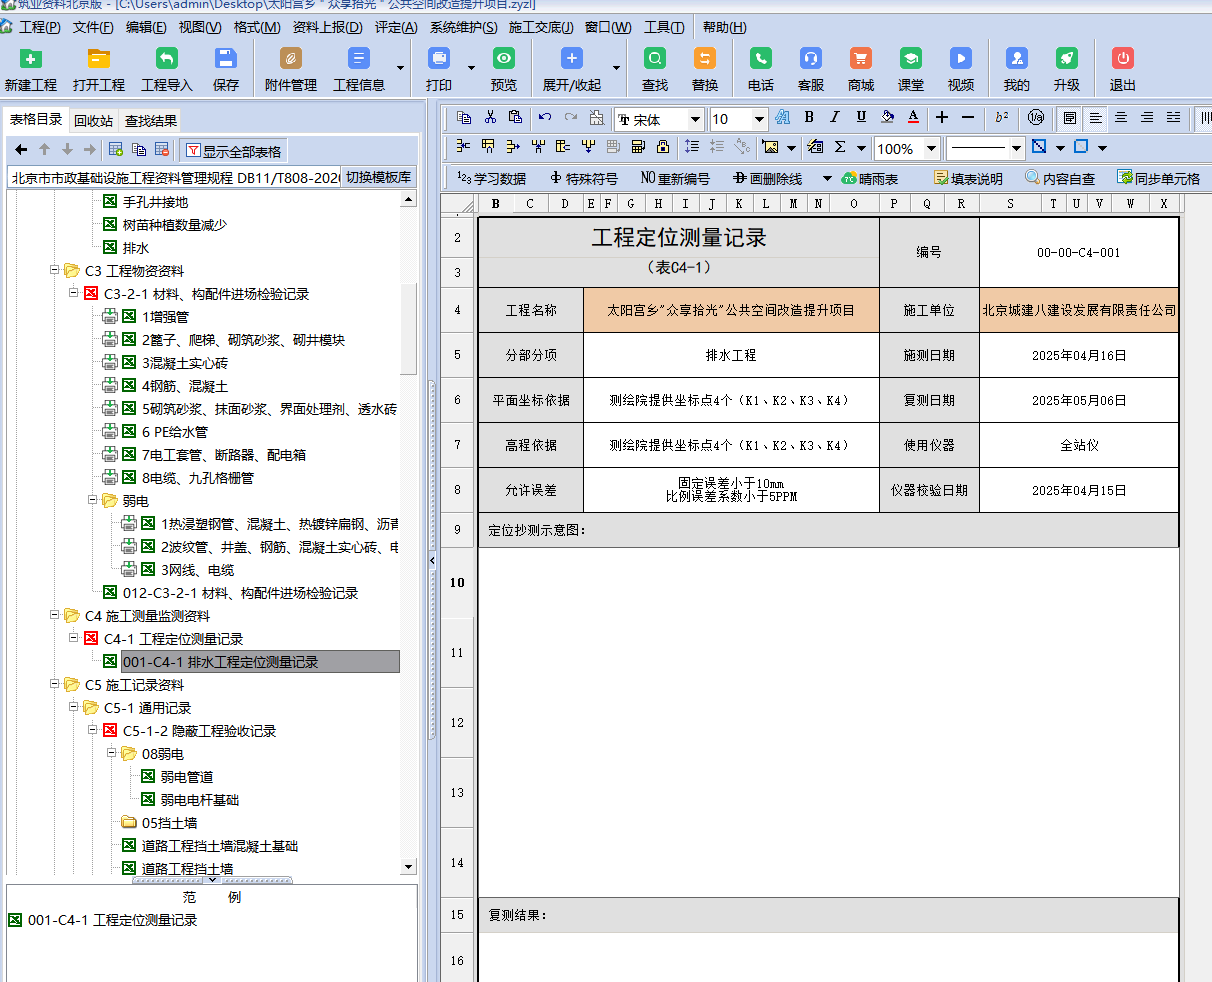Open the 宋体 font dropdown

(695, 120)
